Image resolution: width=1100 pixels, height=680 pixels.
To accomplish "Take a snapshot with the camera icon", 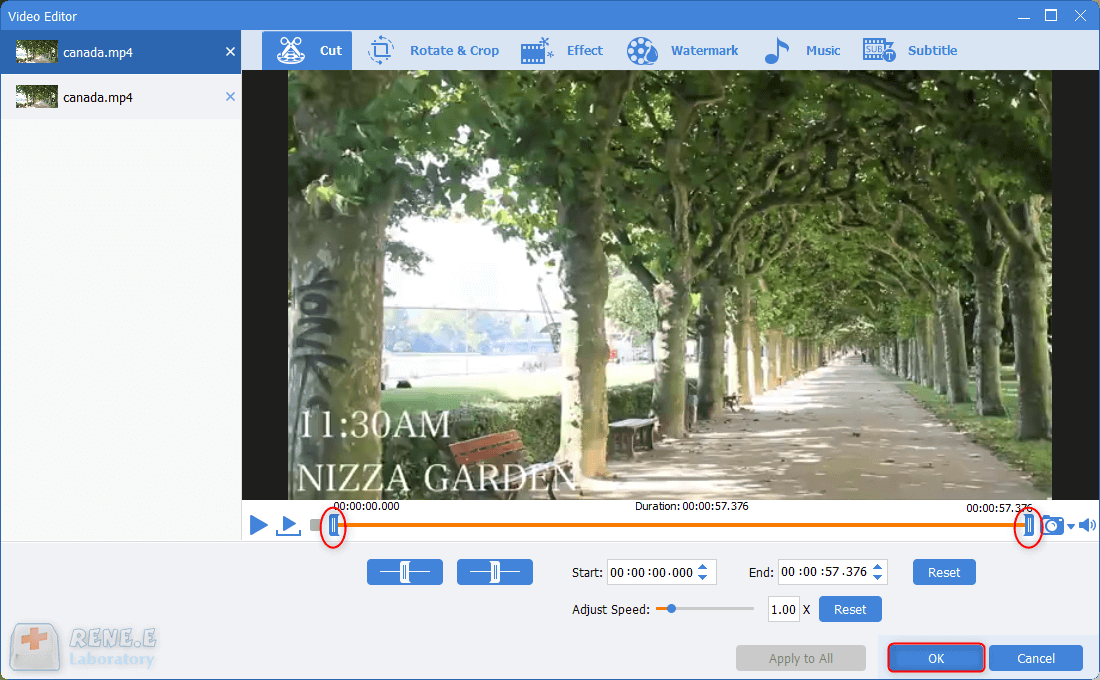I will 1052,525.
